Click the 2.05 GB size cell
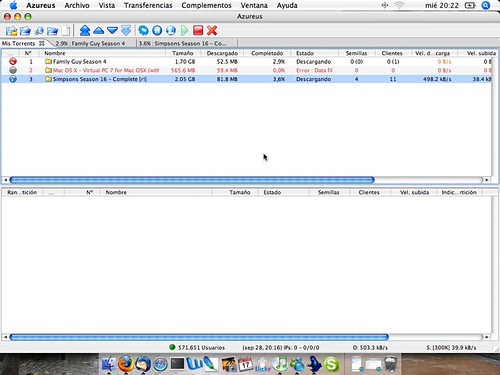Viewport: 500px width, 375px height. (x=185, y=79)
